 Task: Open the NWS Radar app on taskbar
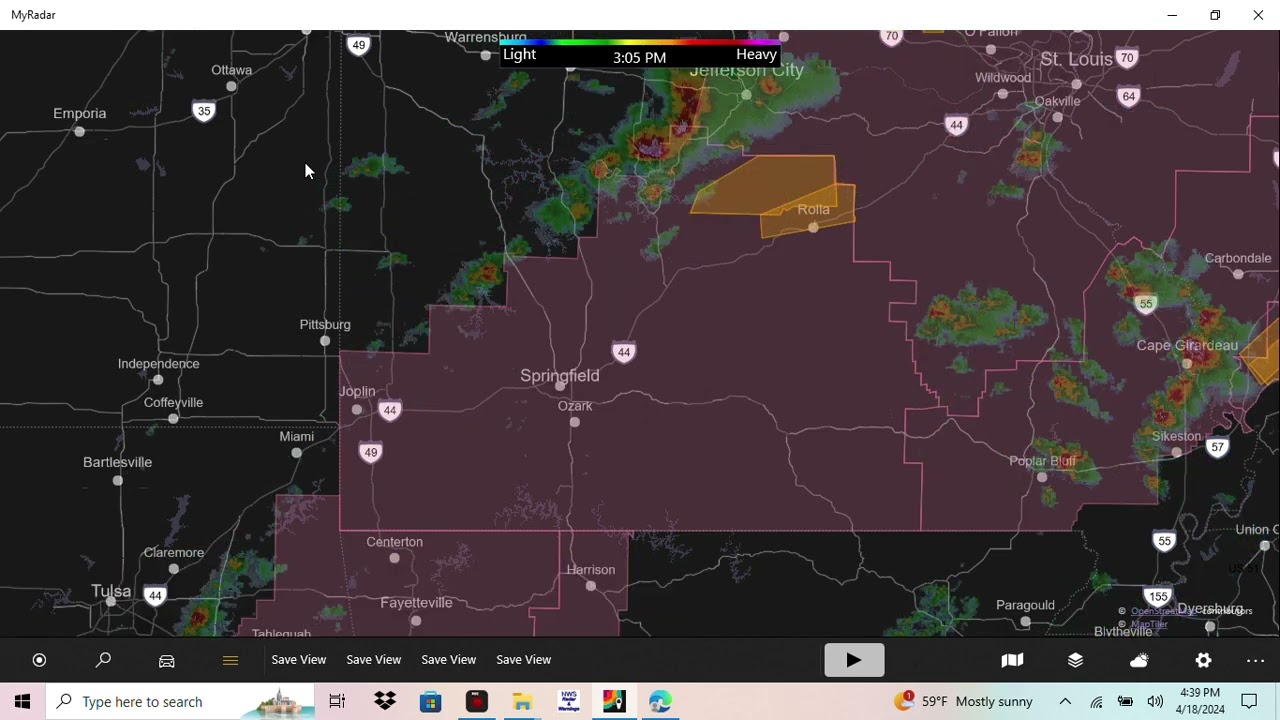click(568, 702)
